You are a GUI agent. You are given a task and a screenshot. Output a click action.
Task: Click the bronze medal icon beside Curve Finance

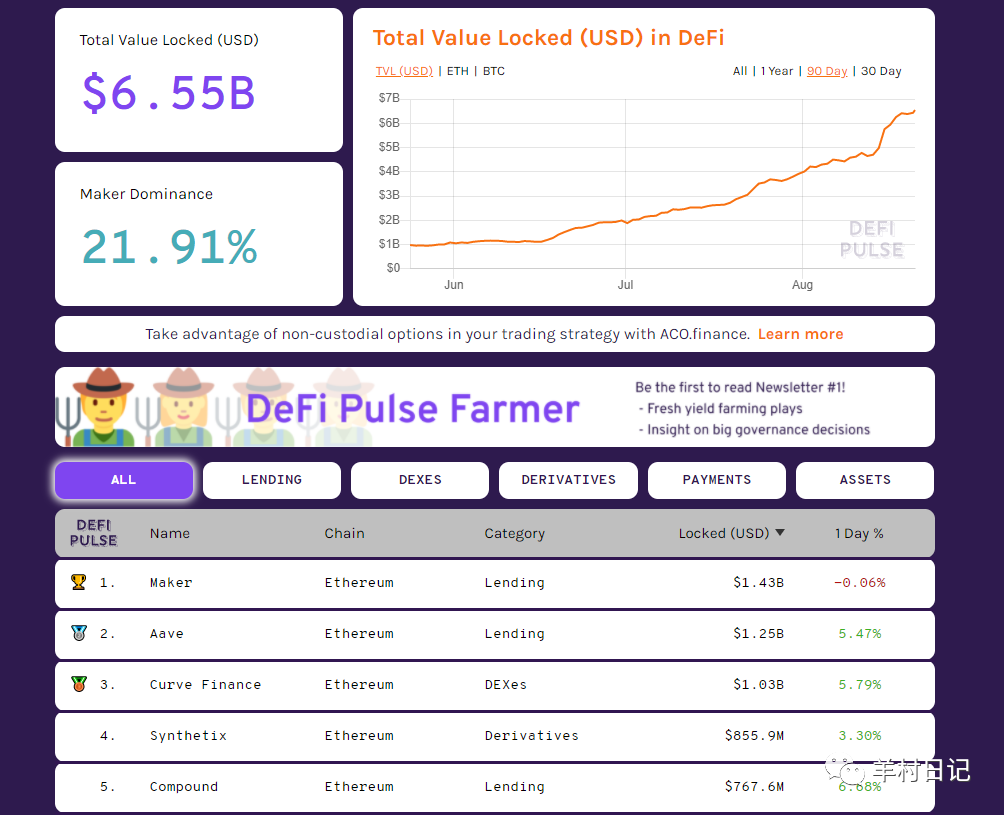coord(79,684)
